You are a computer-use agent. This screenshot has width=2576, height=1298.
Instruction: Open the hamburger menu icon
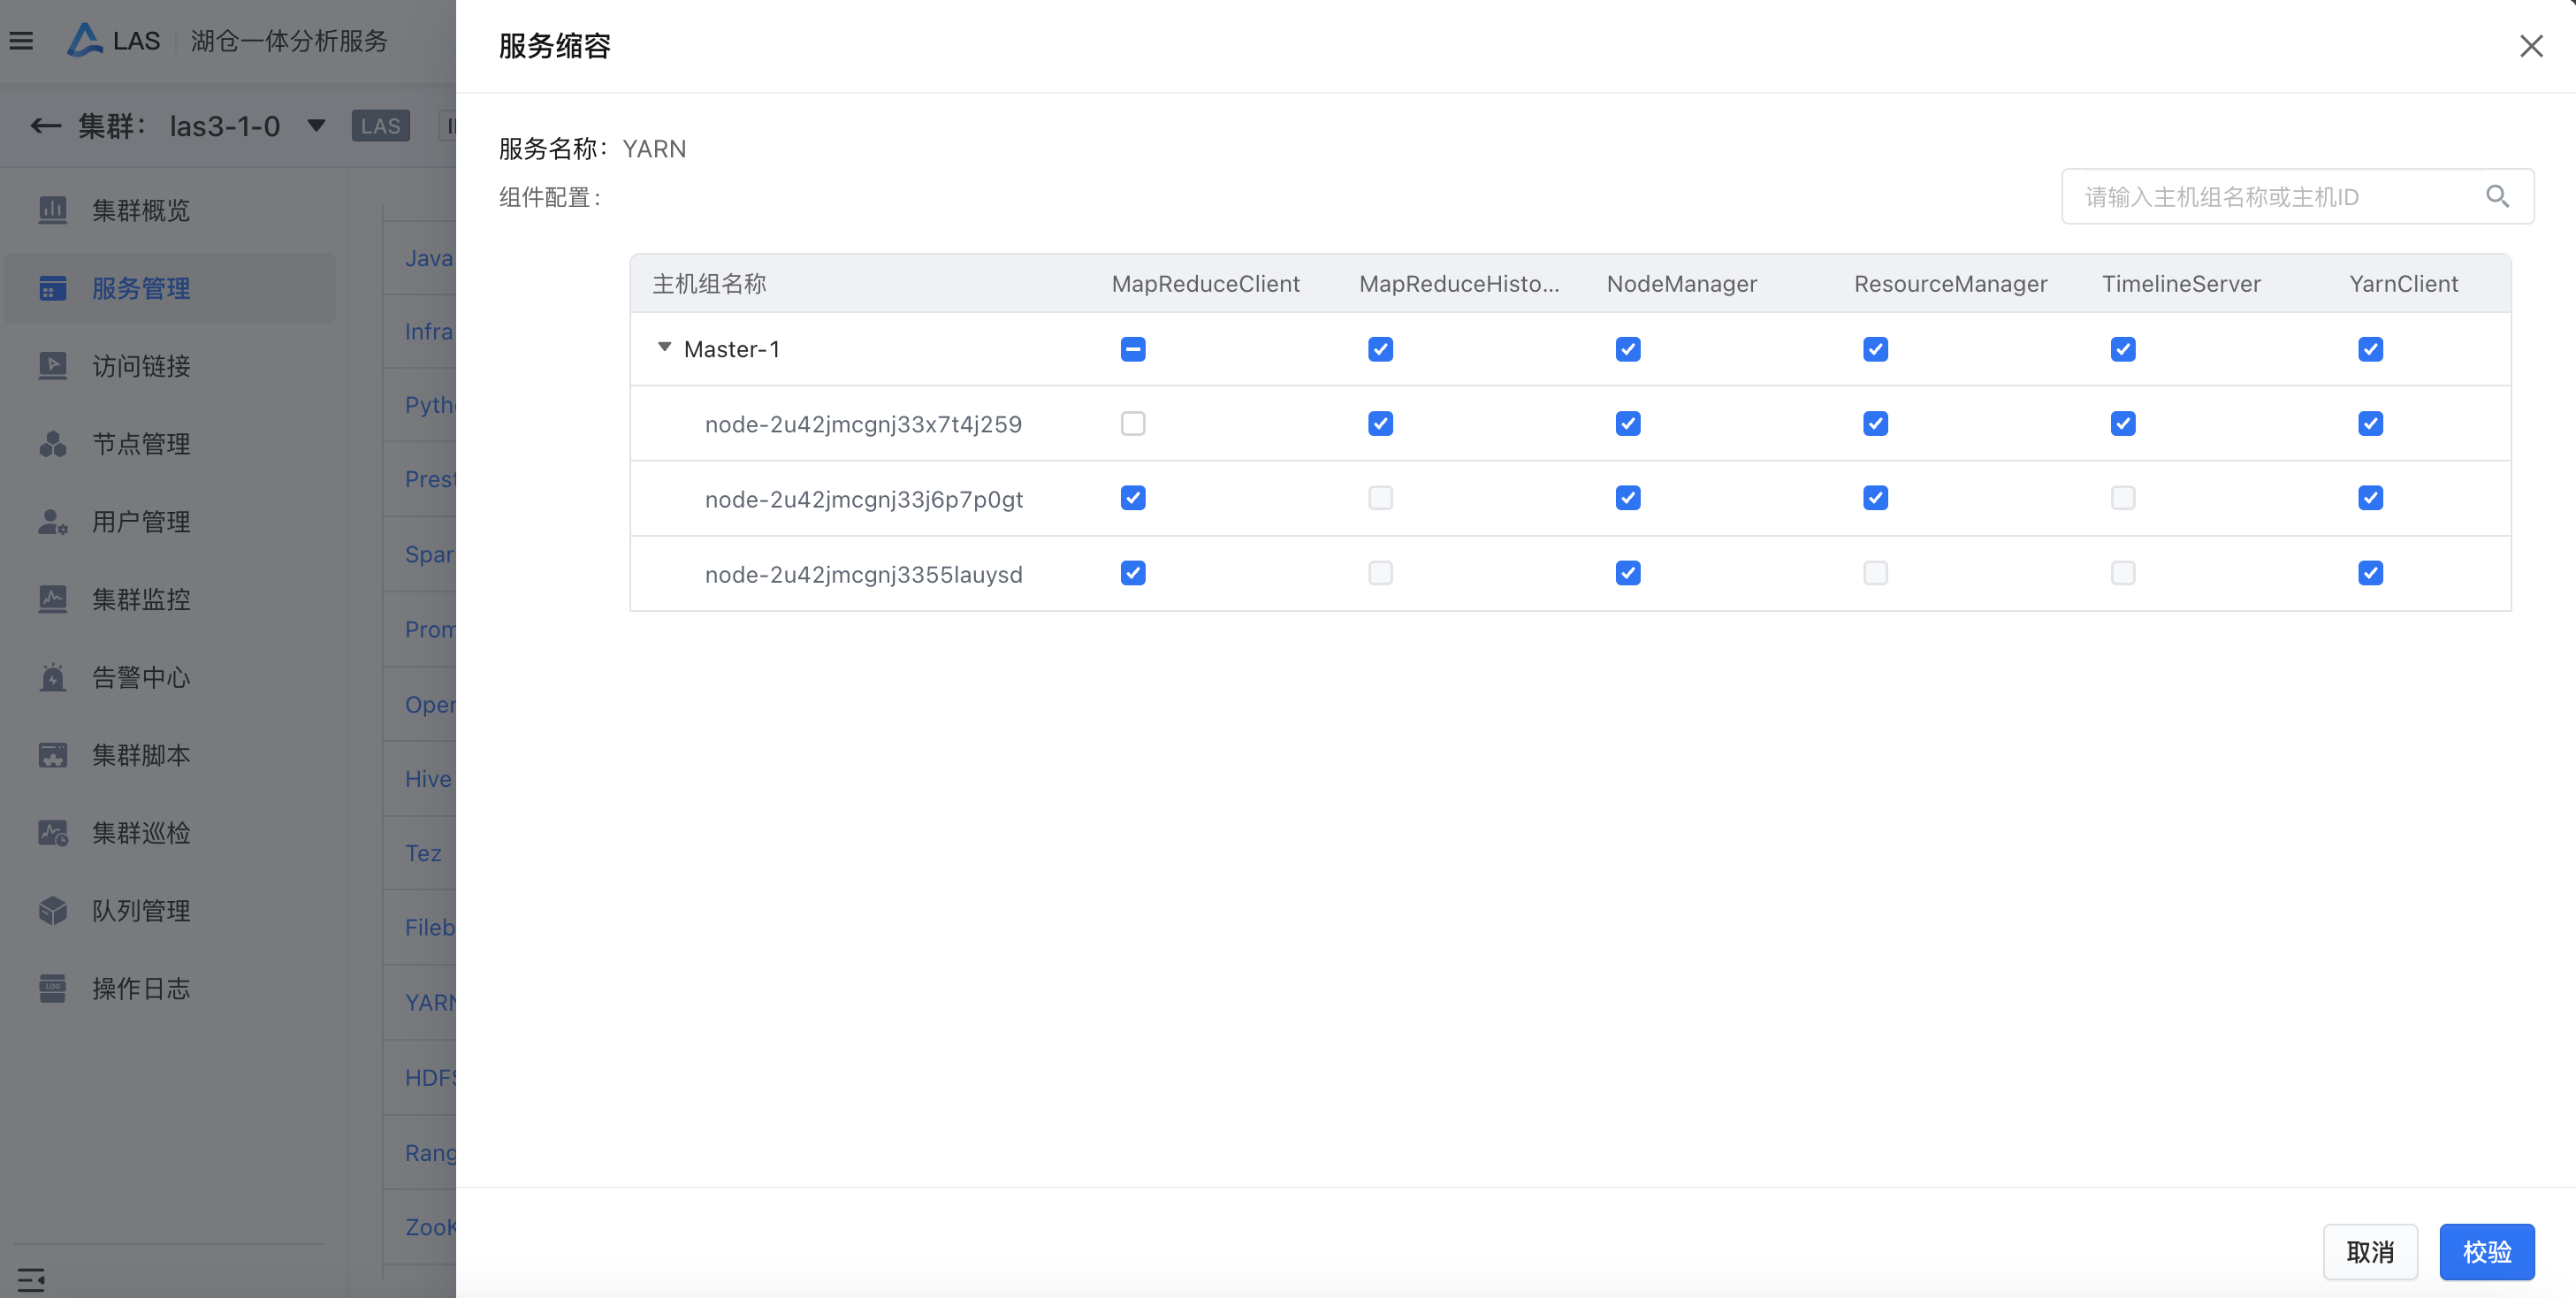point(22,41)
